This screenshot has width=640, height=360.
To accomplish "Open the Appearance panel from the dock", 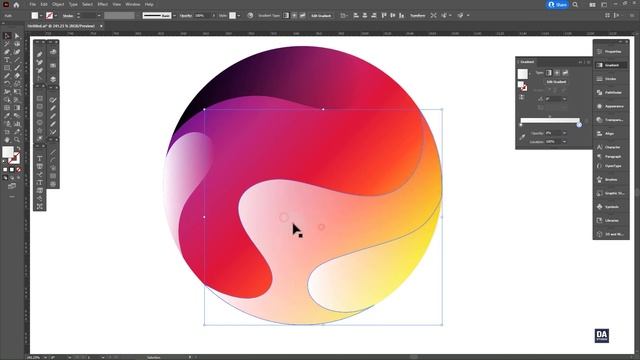I will [610, 106].
